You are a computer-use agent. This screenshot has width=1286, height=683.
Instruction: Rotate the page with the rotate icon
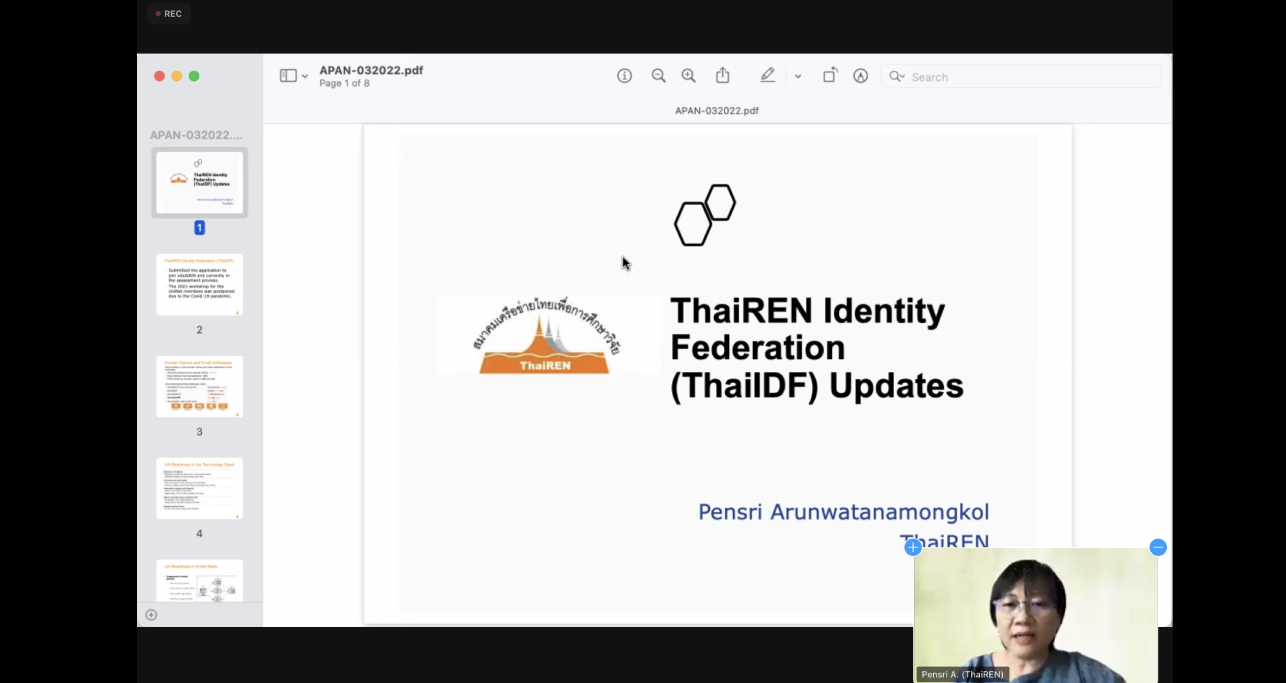coord(830,76)
